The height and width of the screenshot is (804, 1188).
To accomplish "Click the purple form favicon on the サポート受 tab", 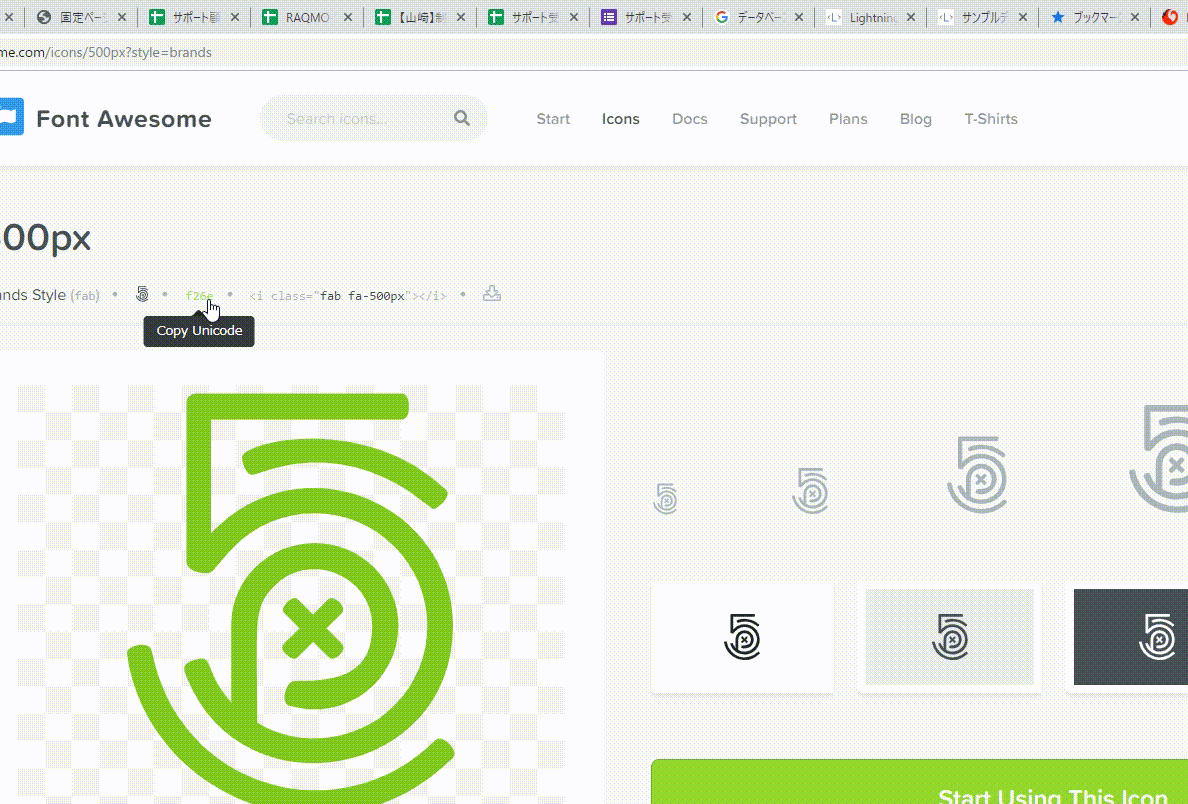I will [609, 17].
